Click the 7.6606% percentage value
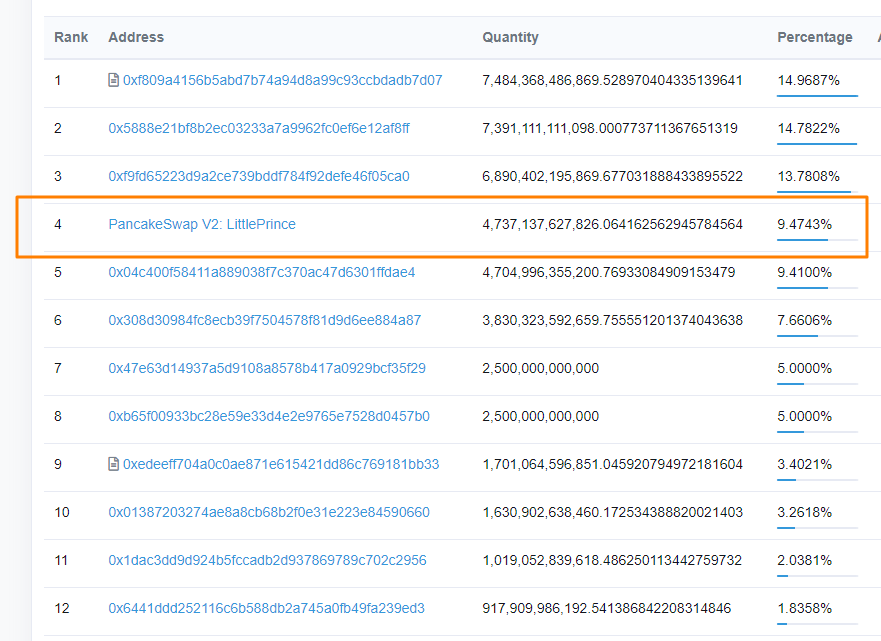The image size is (881, 641). (804, 320)
